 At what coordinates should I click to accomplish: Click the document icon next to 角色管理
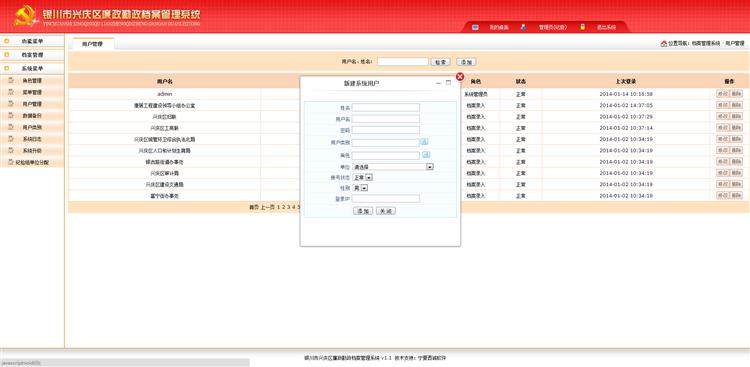point(11,80)
